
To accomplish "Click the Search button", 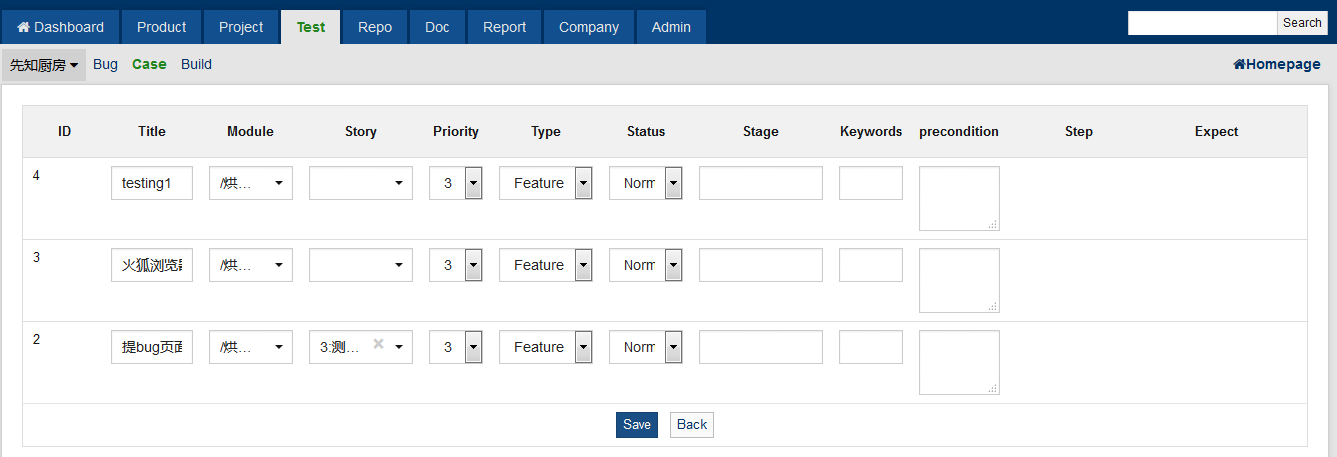I will pyautogui.click(x=1302, y=23).
